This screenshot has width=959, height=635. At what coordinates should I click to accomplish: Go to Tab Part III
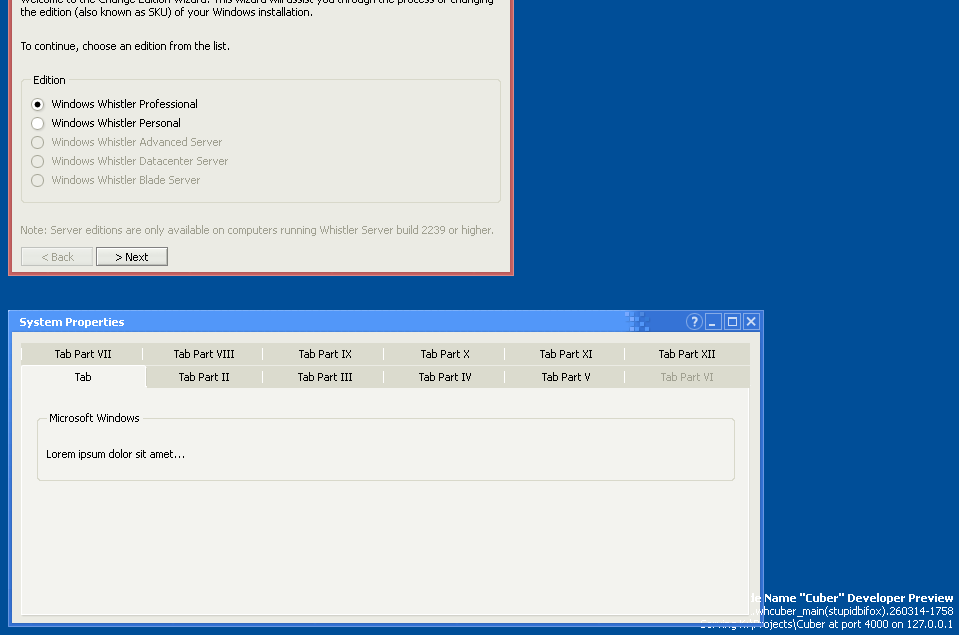pos(325,377)
